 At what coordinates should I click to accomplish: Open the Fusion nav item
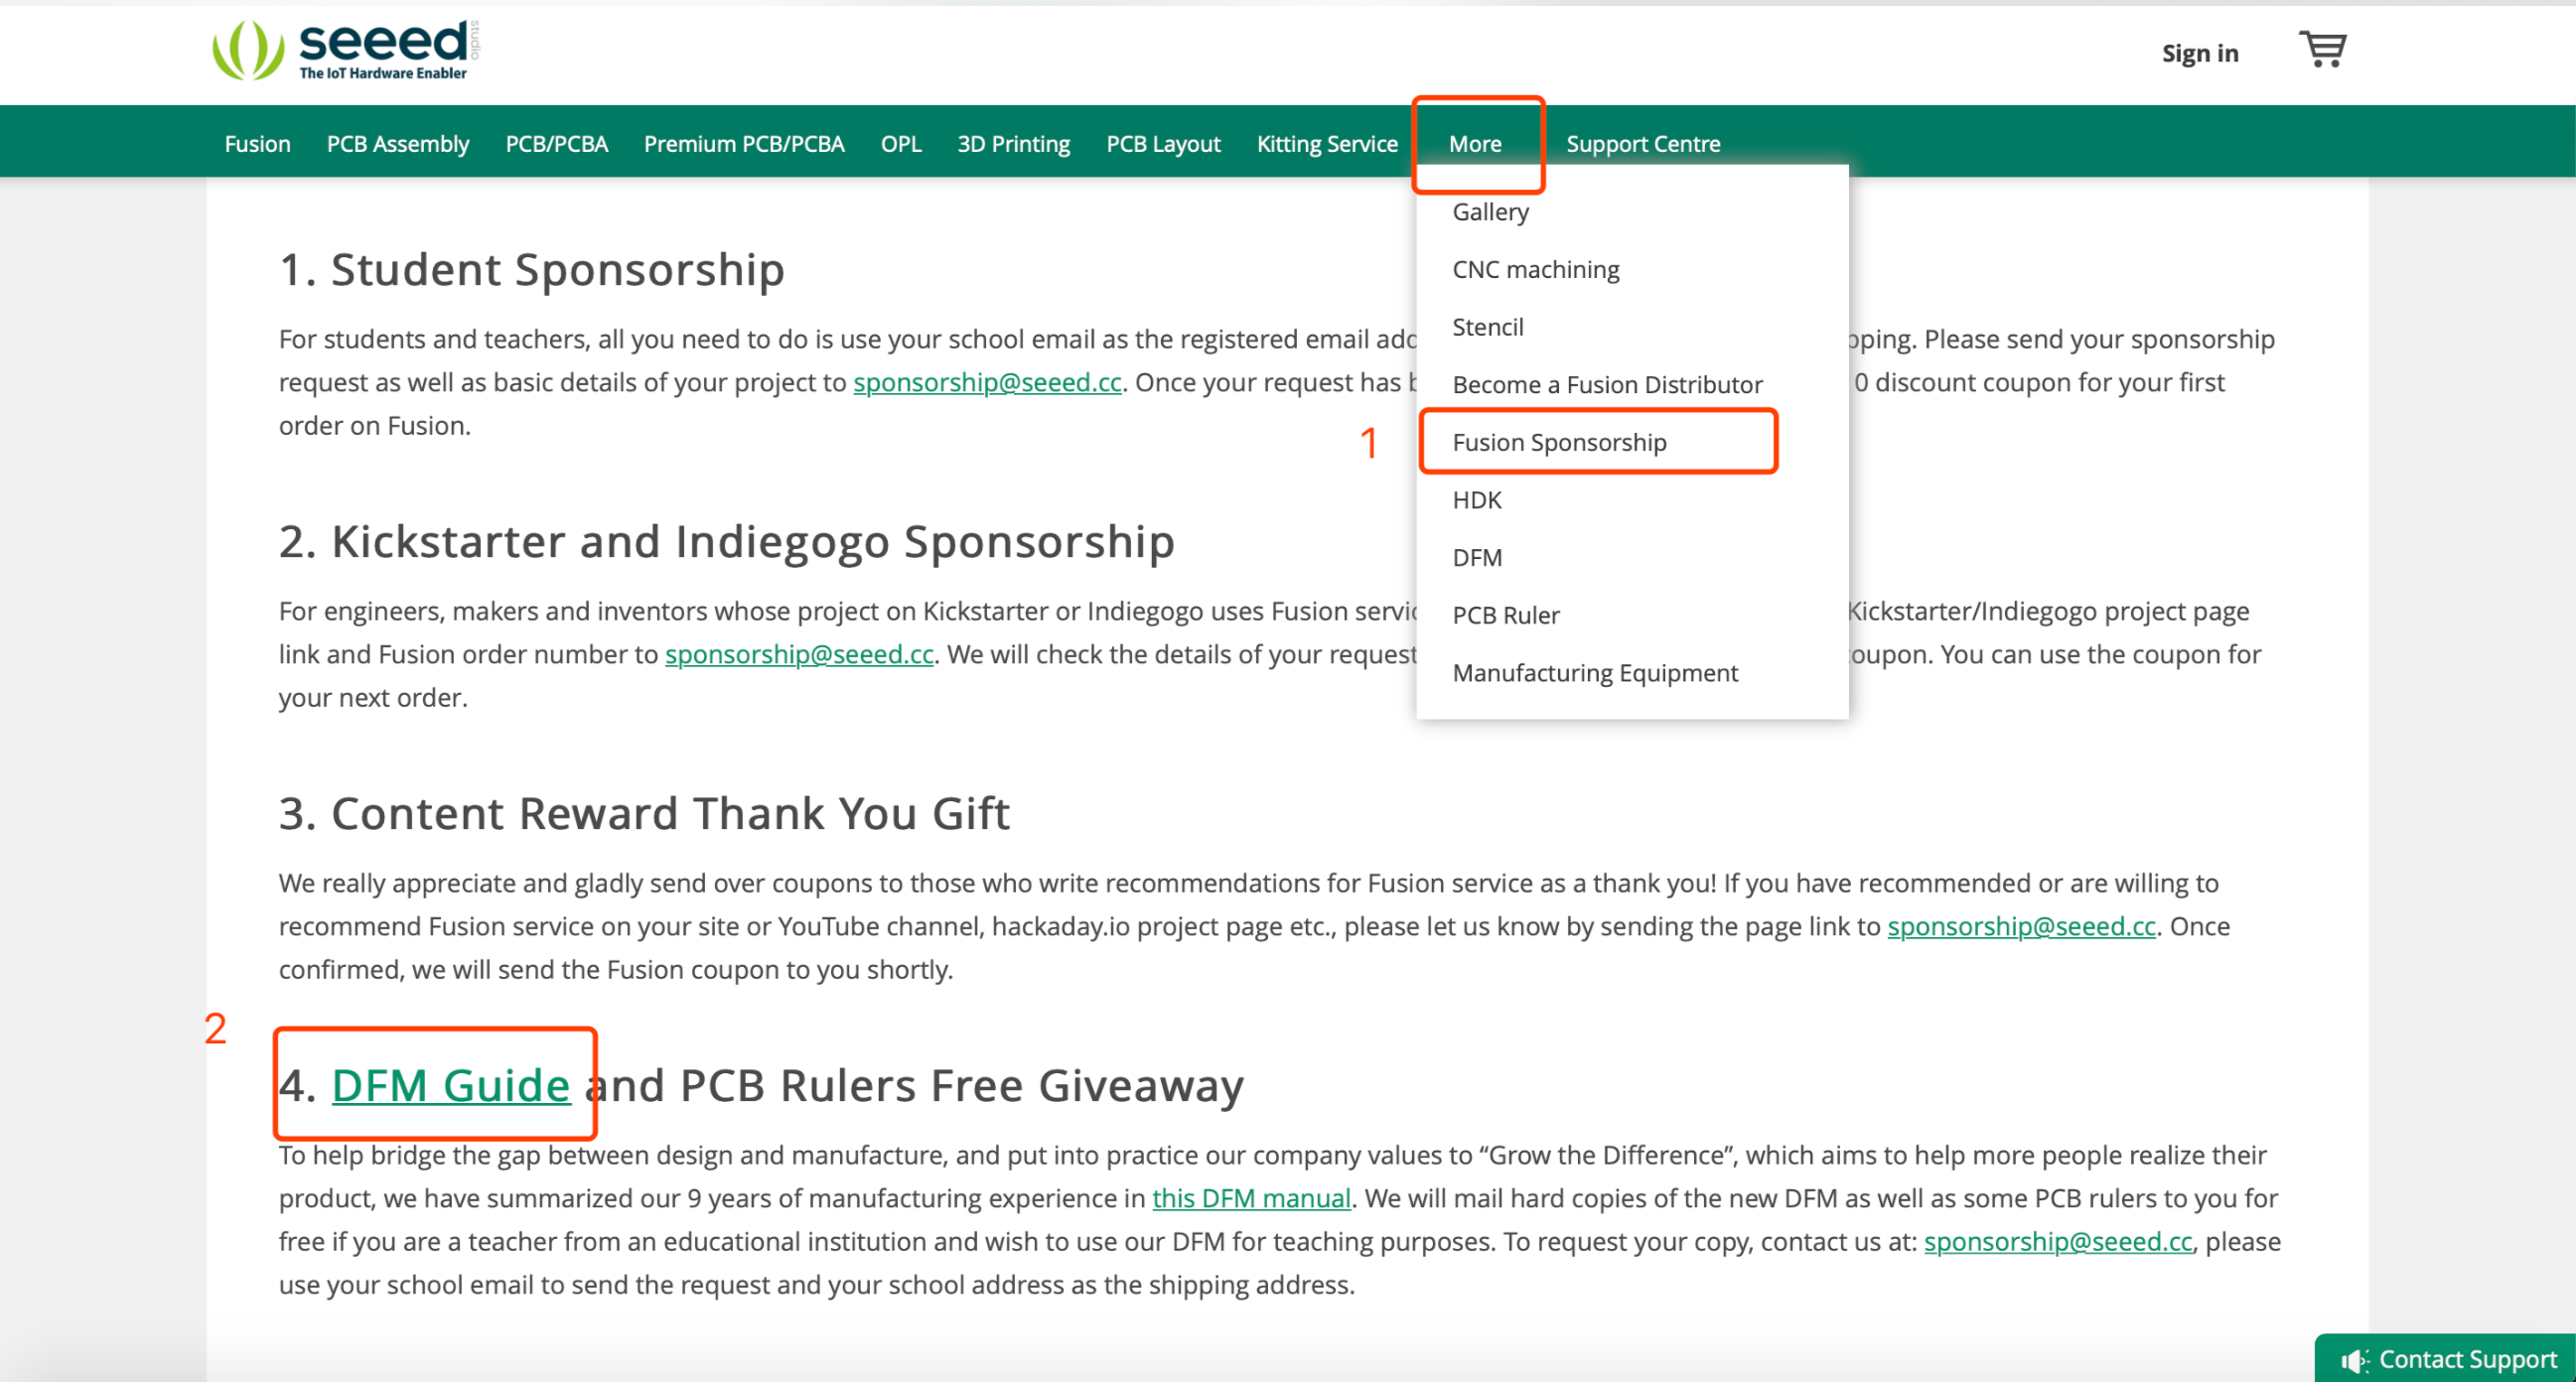pyautogui.click(x=257, y=144)
